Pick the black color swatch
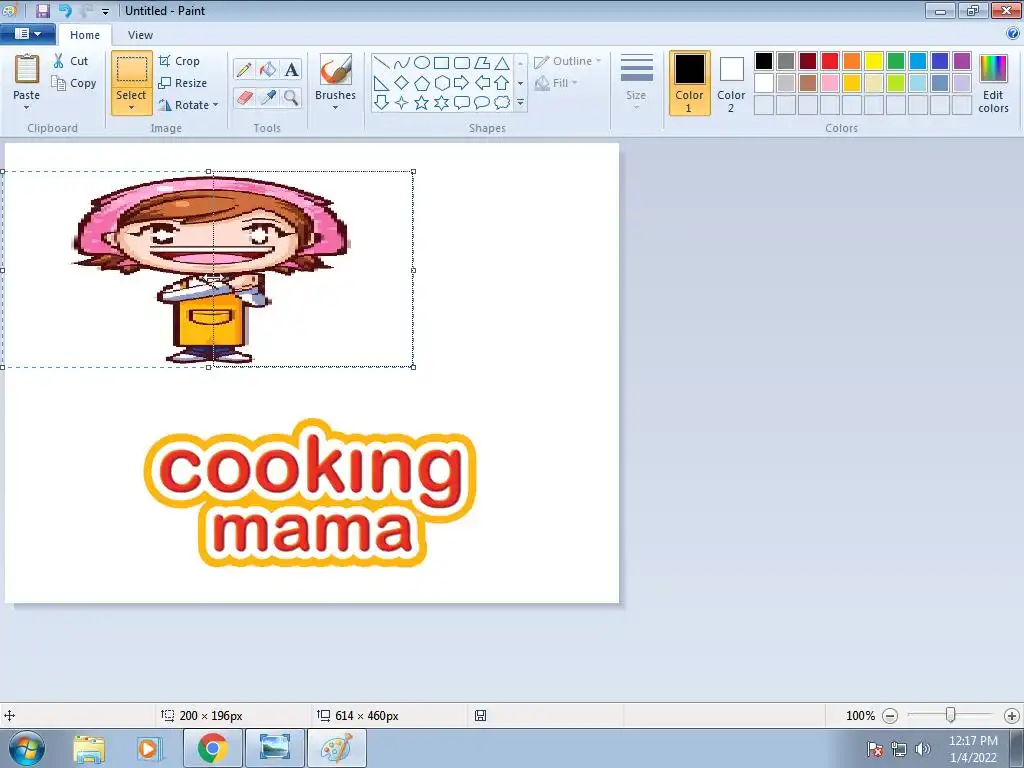1024x768 pixels. coord(764,61)
